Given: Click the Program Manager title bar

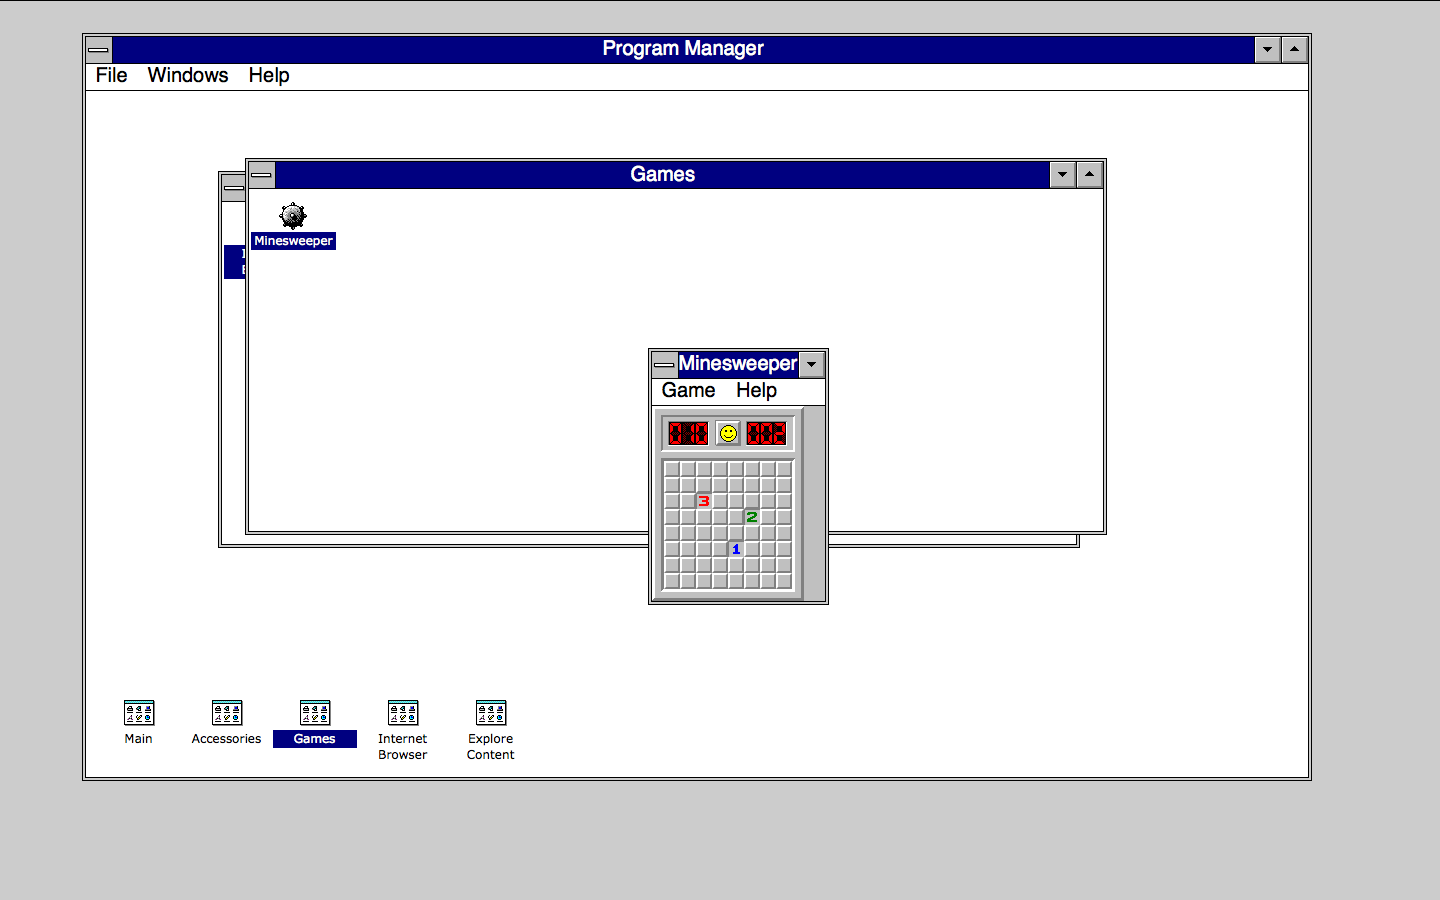Looking at the screenshot, I should click(683, 49).
